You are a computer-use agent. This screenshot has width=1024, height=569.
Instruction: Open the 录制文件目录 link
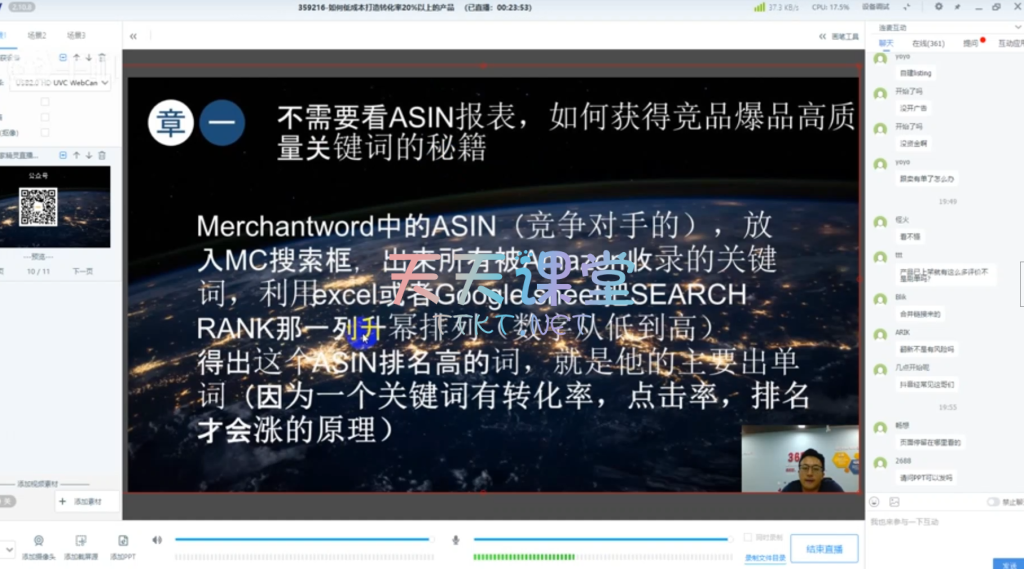pyautogui.click(x=765, y=557)
